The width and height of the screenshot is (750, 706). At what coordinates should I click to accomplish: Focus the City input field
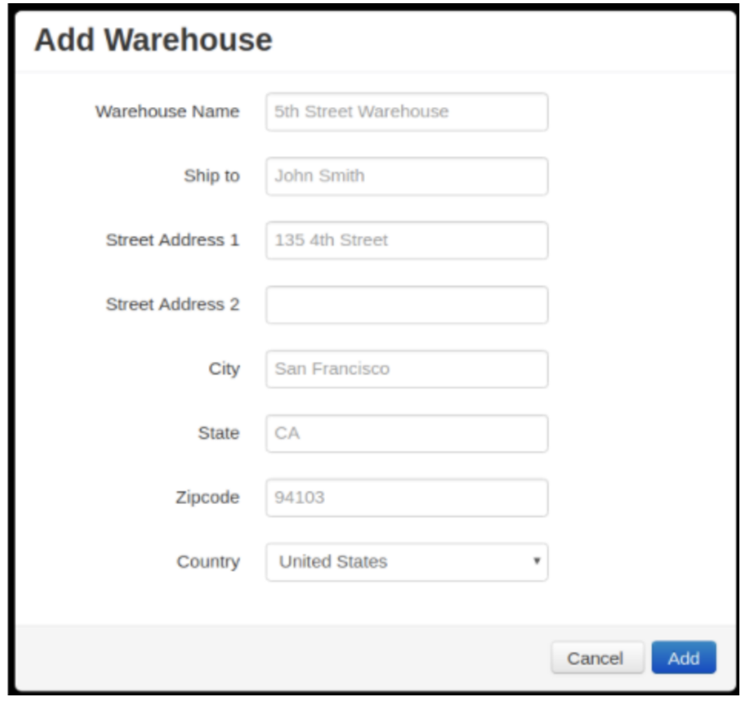[407, 369]
